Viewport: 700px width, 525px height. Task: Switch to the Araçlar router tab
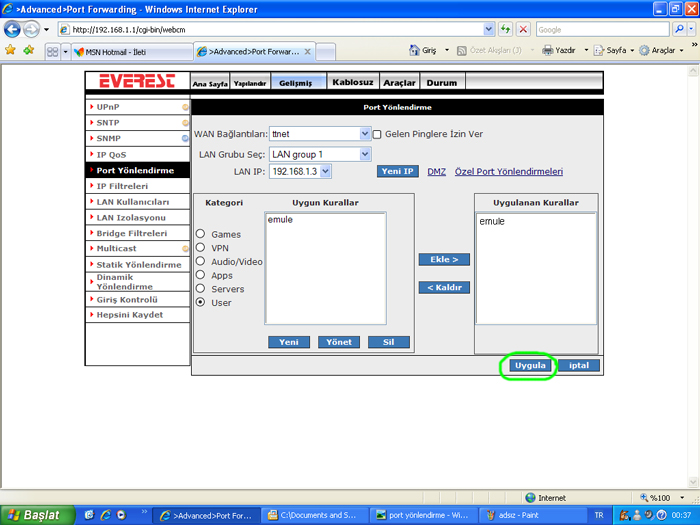point(399,83)
